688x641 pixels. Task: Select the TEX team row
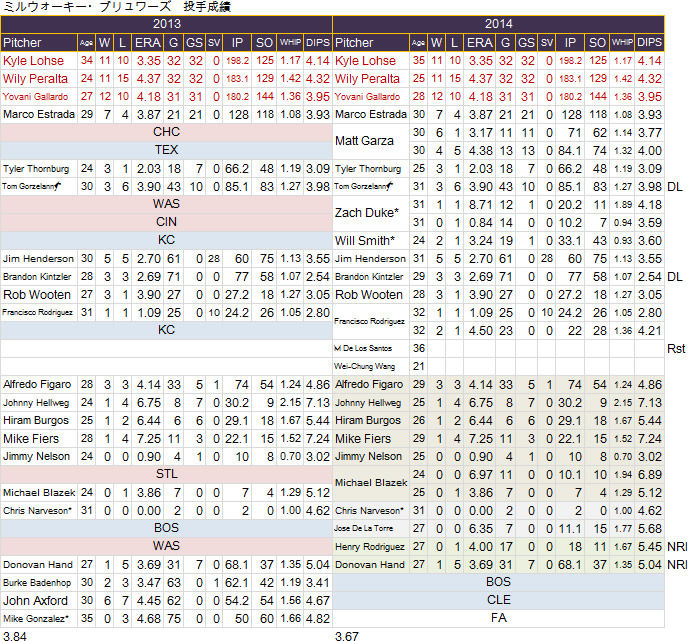(x=166, y=150)
